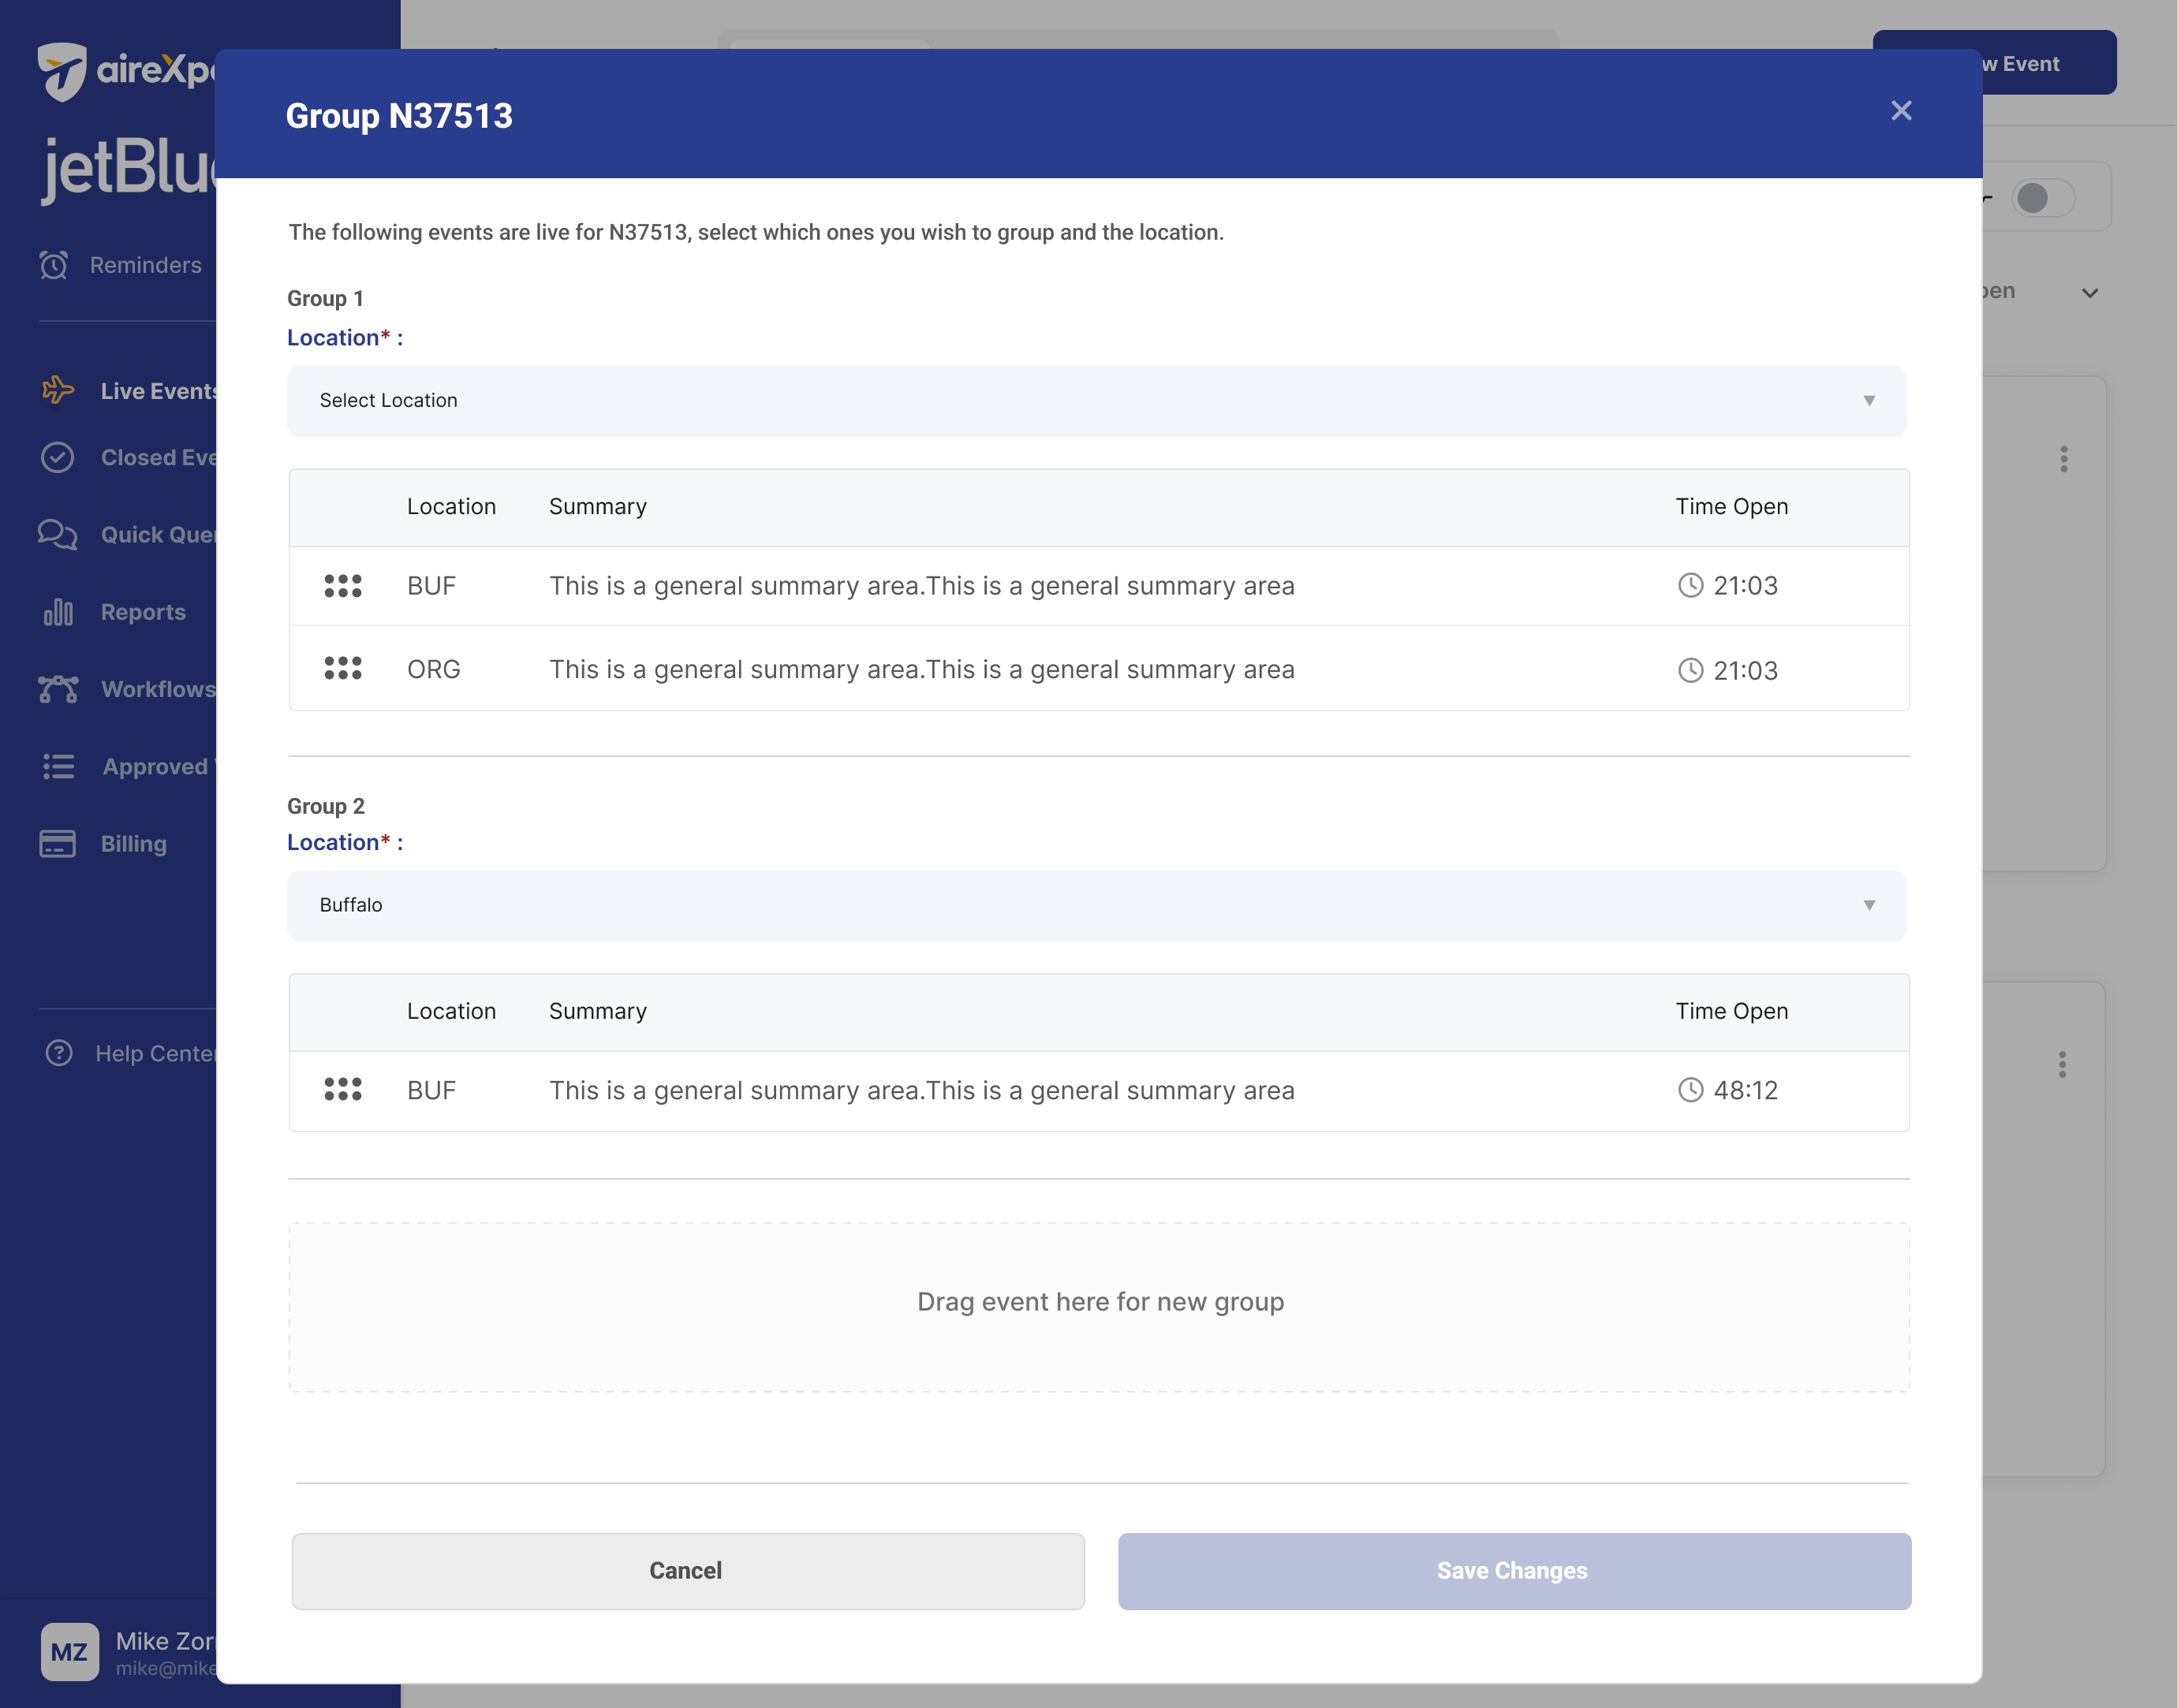Expand the sort dropdown chevron behind dialog
The image size is (2177, 1708).
point(2090,293)
